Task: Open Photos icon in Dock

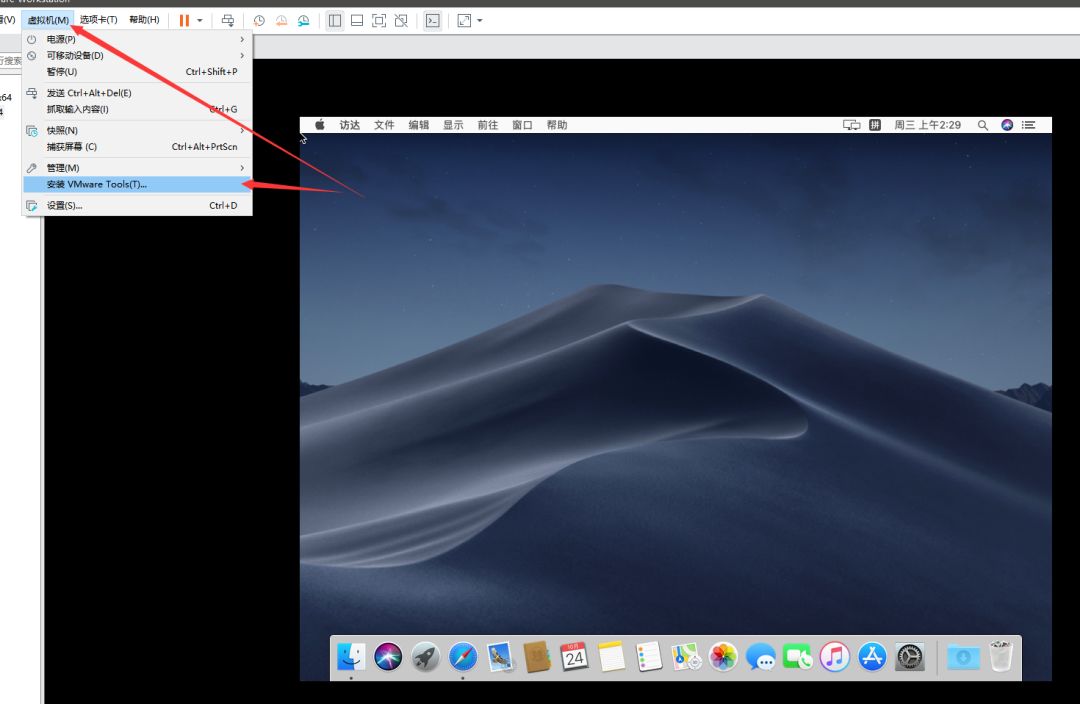Action: coord(723,656)
